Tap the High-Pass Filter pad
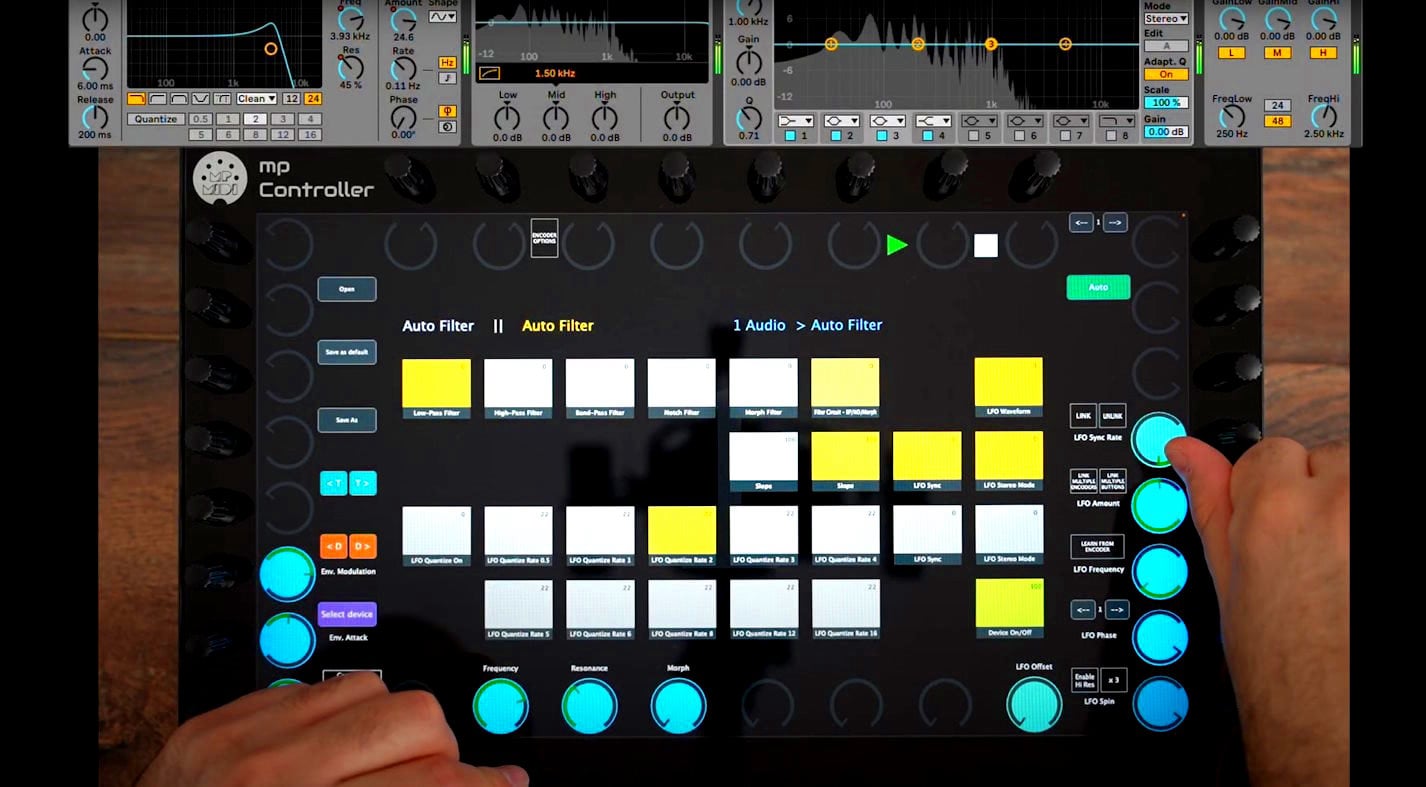The width and height of the screenshot is (1426, 787). (518, 388)
